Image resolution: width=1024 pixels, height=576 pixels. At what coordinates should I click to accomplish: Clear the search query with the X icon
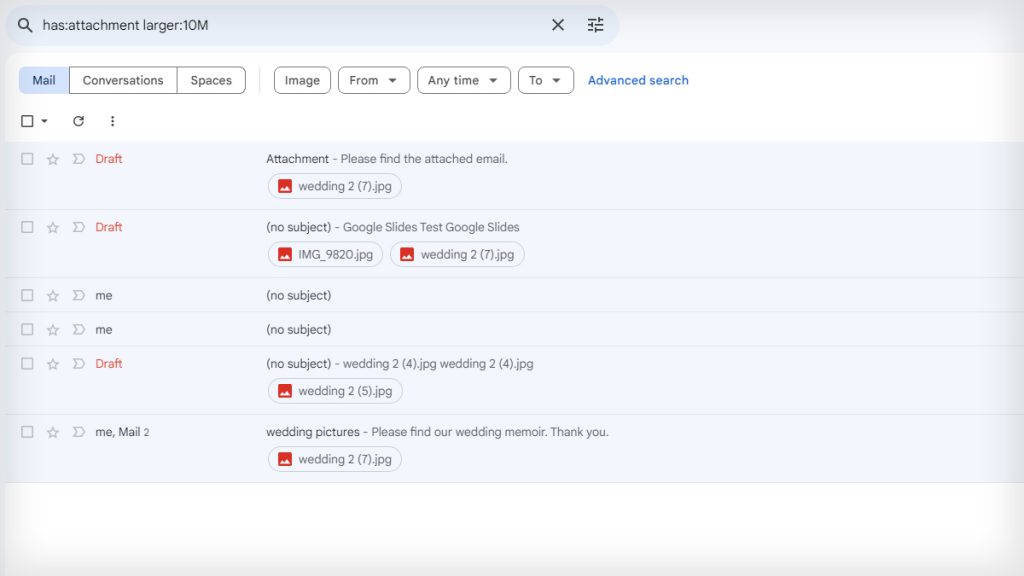(x=557, y=25)
